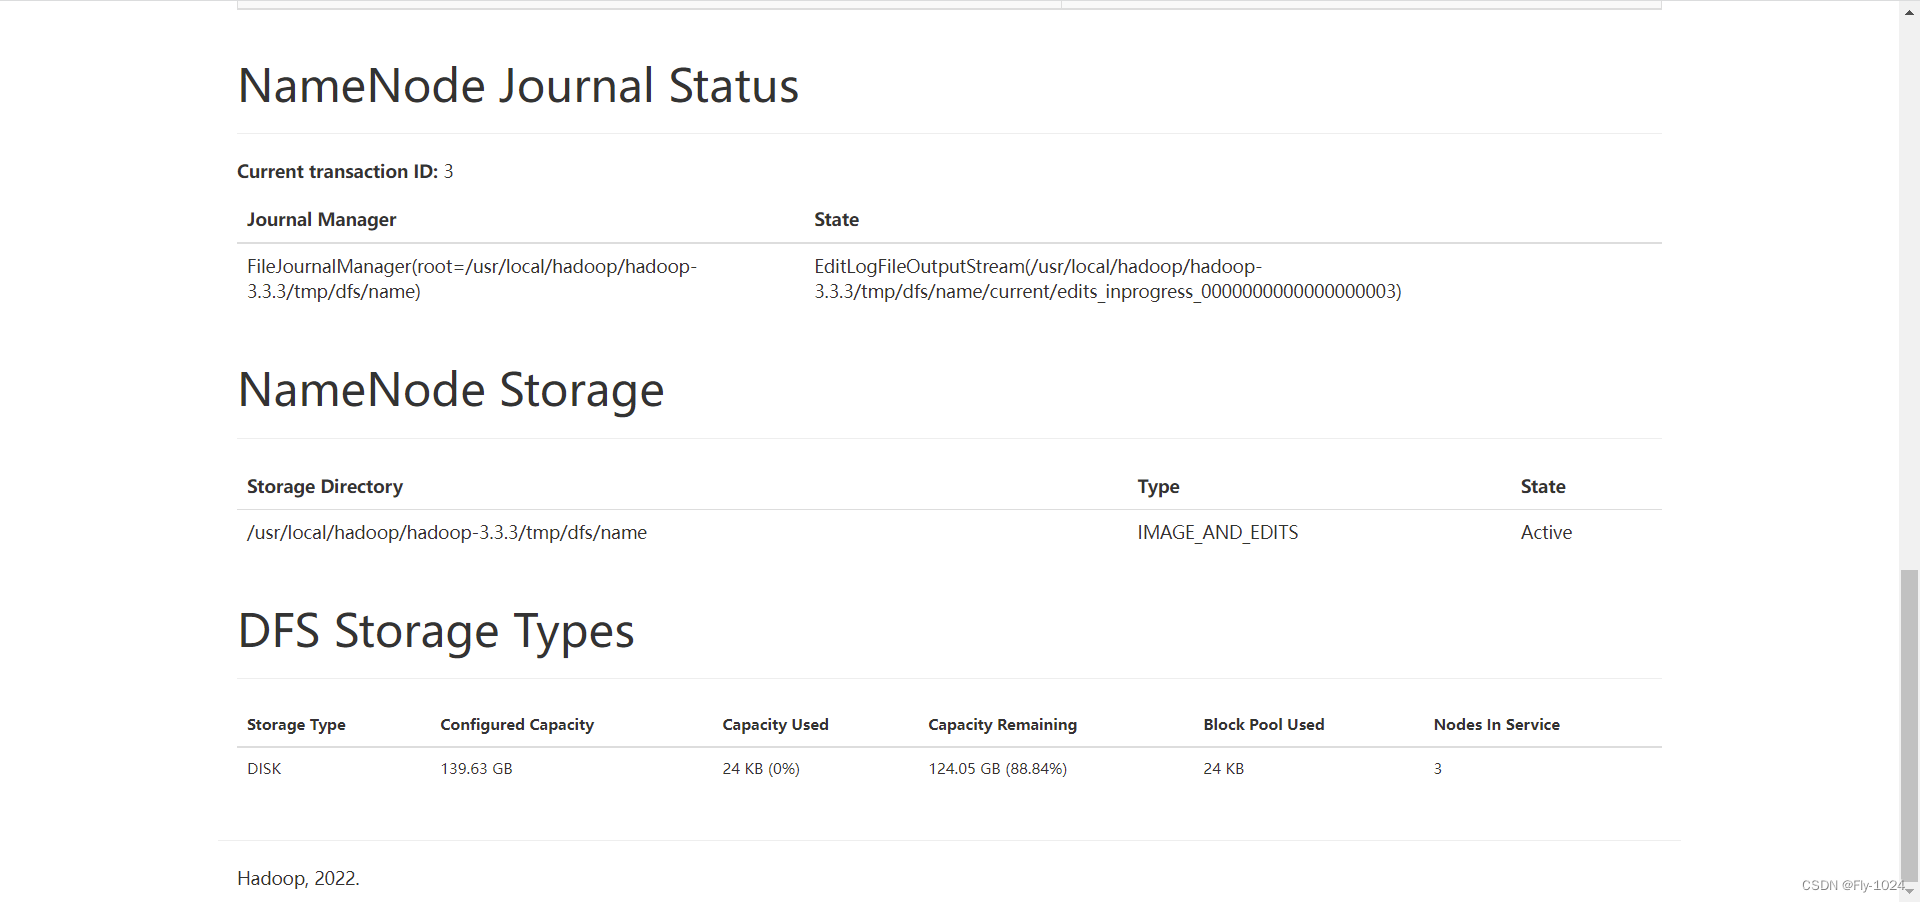Click the State header in storage table
Image resolution: width=1920 pixels, height=902 pixels.
1543,486
